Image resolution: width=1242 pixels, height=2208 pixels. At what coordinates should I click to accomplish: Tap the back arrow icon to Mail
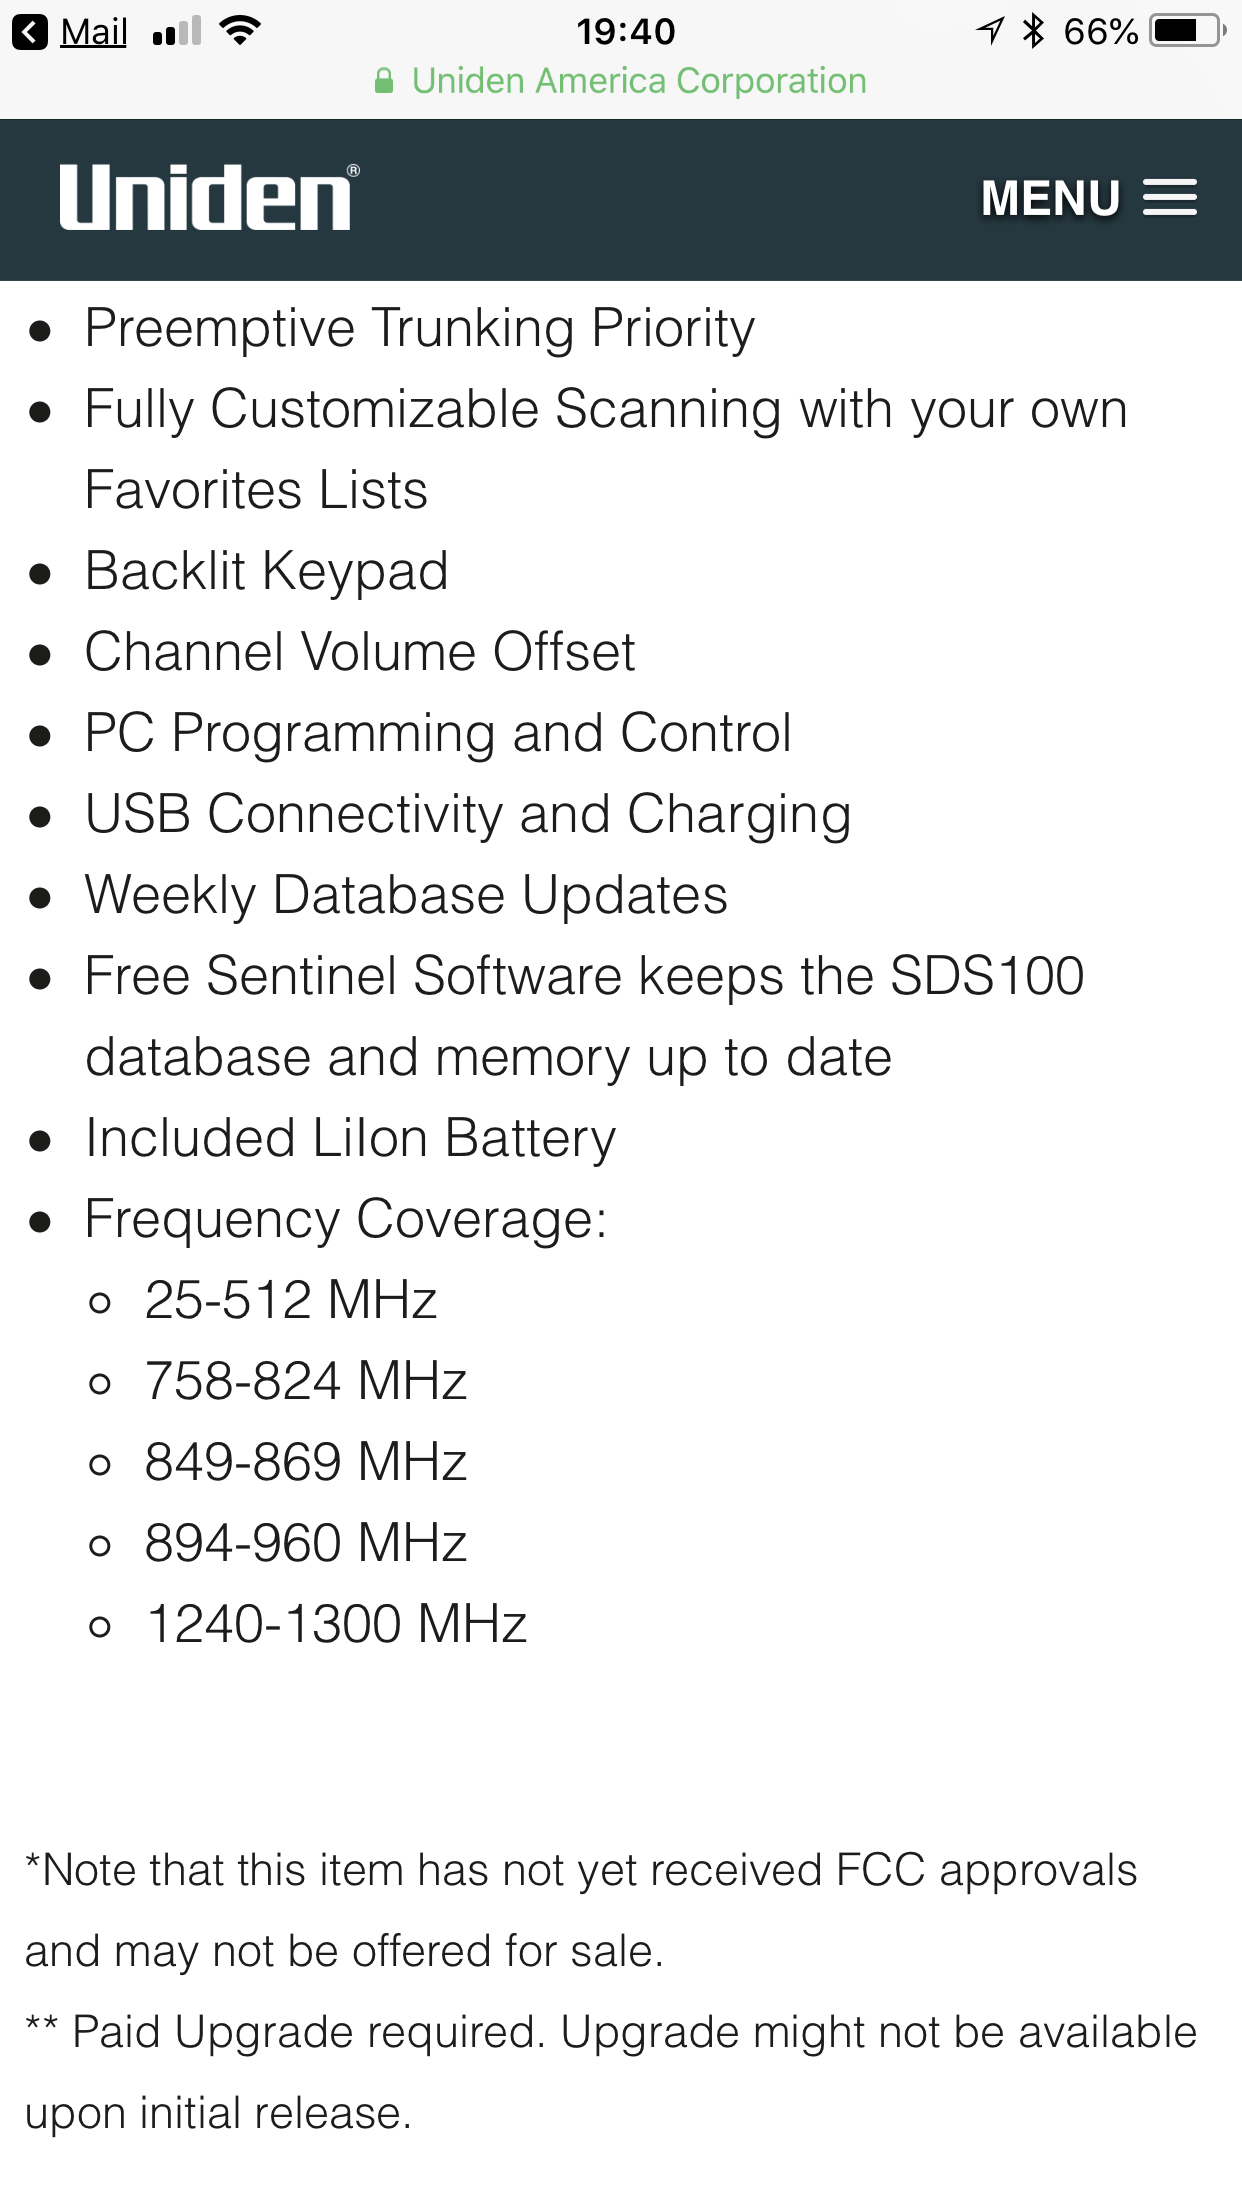[x=30, y=32]
